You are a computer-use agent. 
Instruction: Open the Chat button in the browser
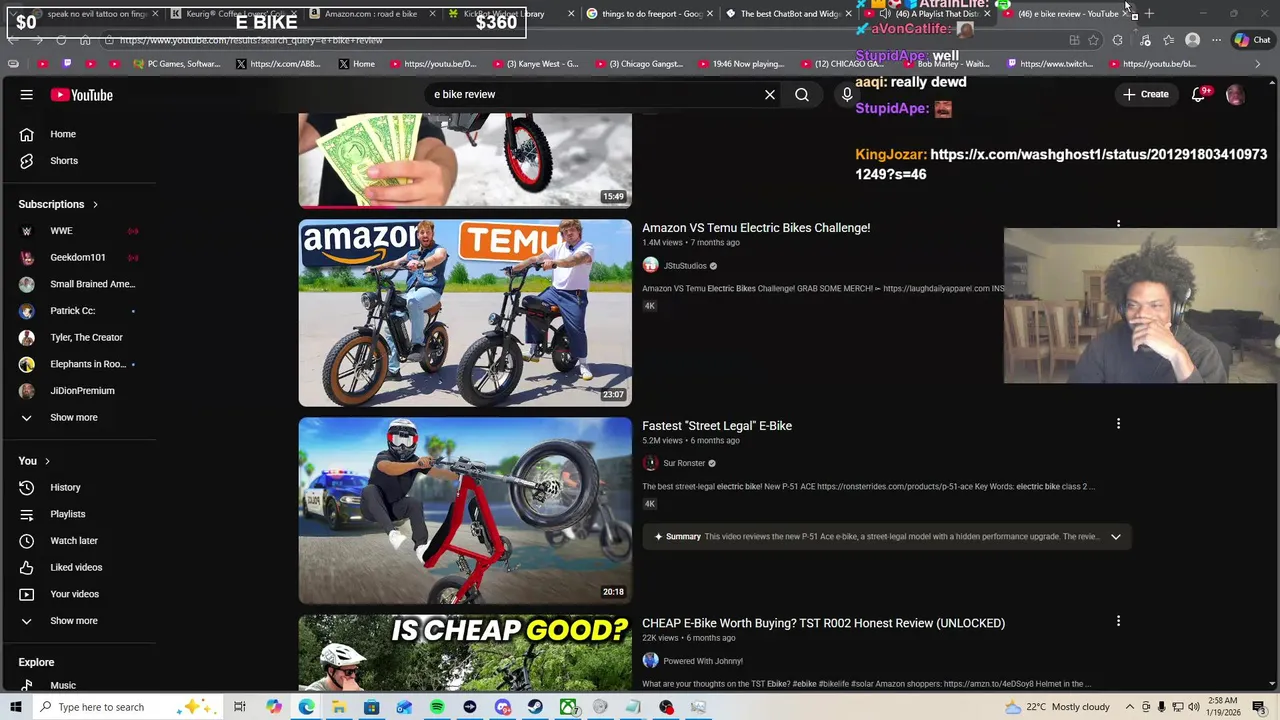pyautogui.click(x=1252, y=40)
